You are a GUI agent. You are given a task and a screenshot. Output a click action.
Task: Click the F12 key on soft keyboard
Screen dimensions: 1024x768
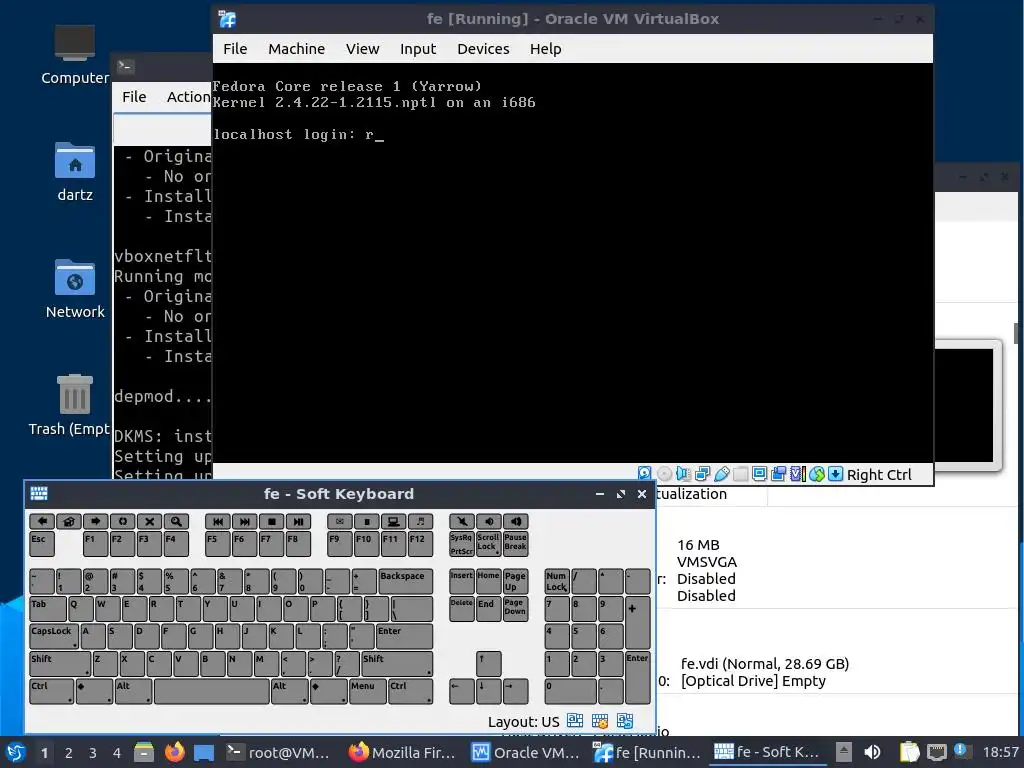[420, 544]
